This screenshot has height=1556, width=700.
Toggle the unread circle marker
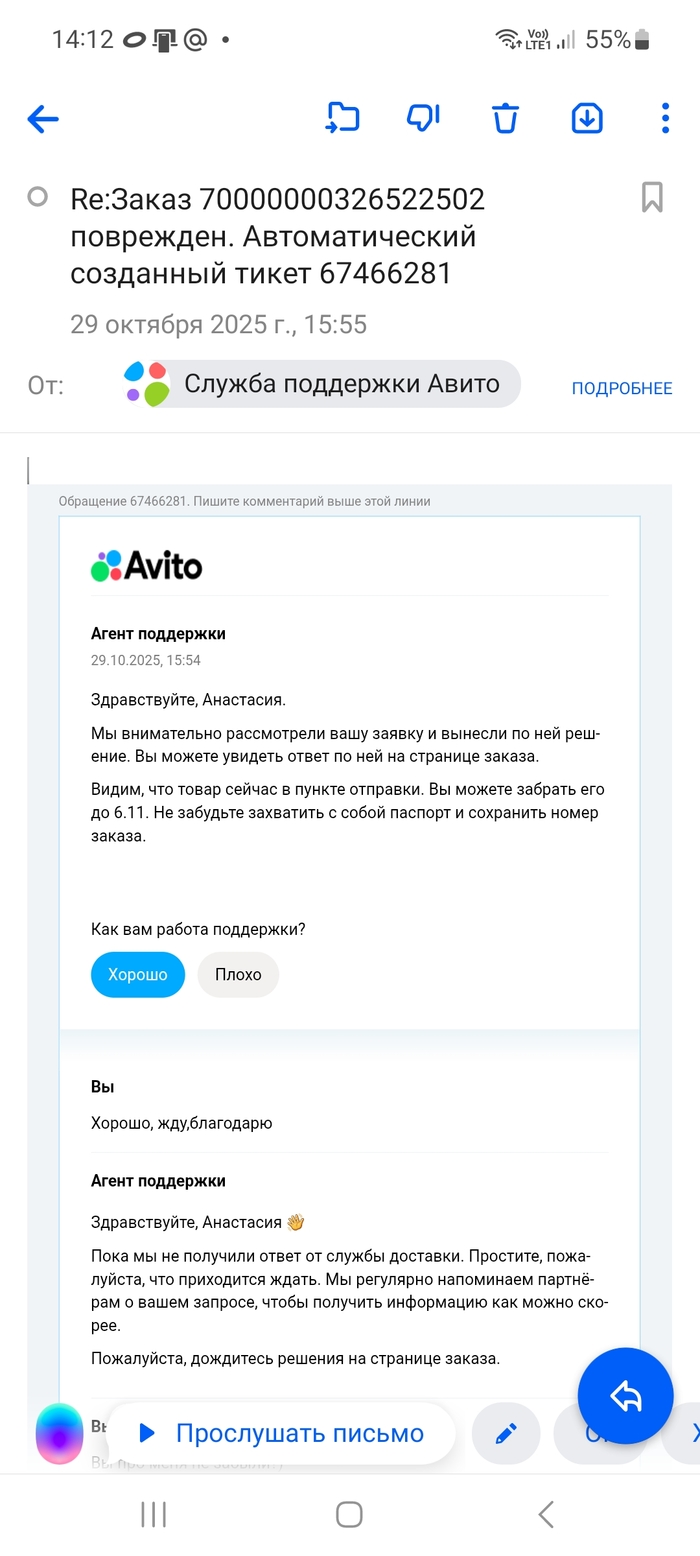(x=38, y=197)
